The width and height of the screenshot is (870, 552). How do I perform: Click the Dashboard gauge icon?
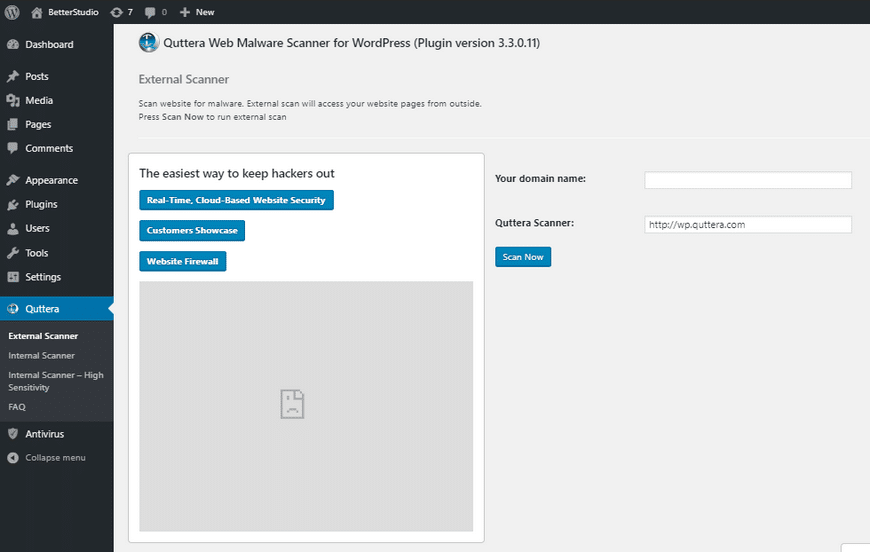click(13, 44)
